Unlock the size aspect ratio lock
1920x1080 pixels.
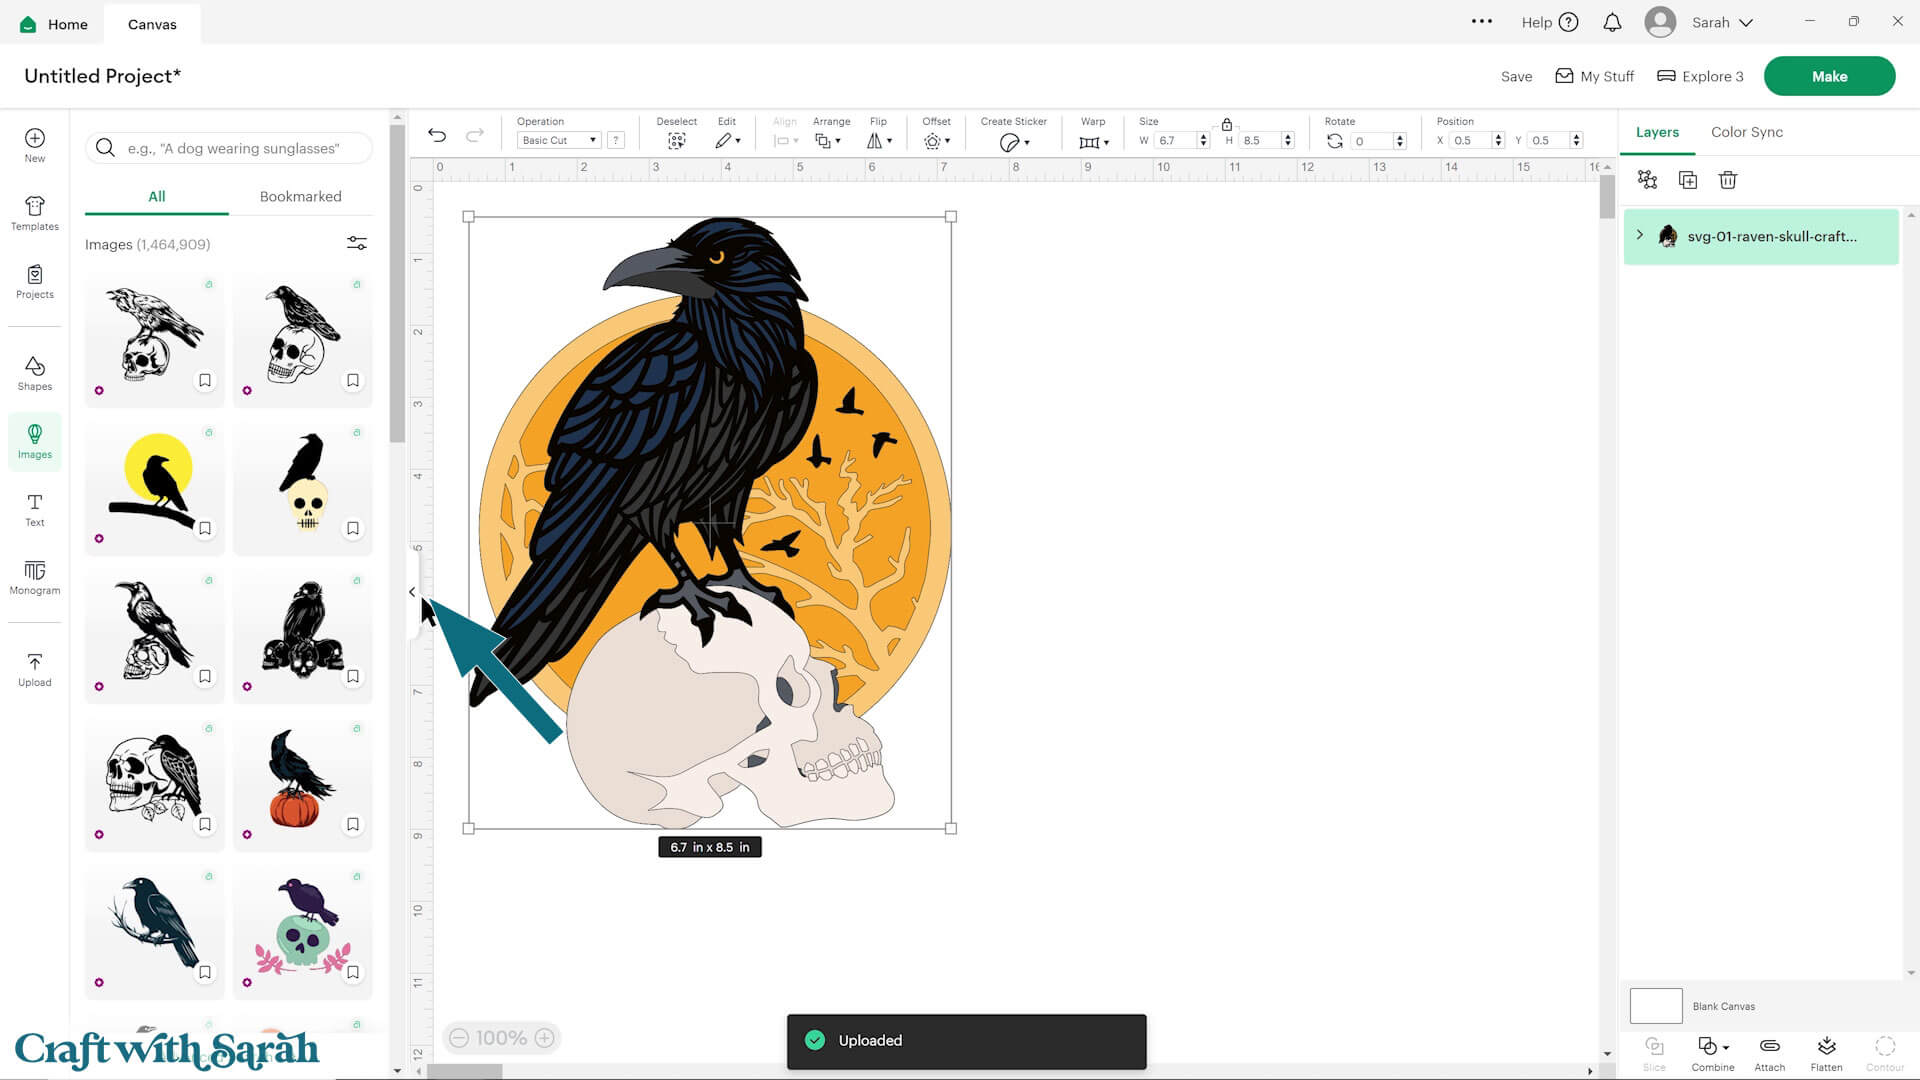[x=1226, y=125]
